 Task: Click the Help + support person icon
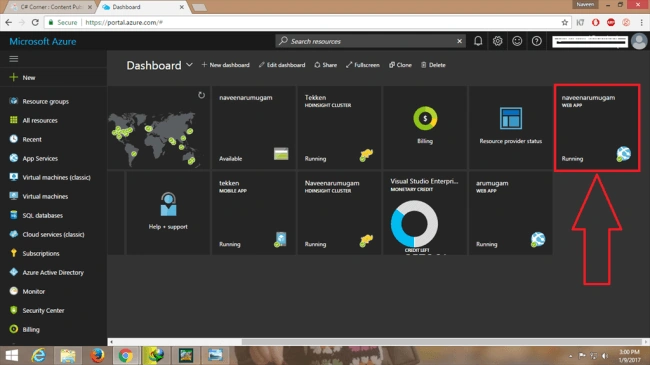click(x=168, y=204)
